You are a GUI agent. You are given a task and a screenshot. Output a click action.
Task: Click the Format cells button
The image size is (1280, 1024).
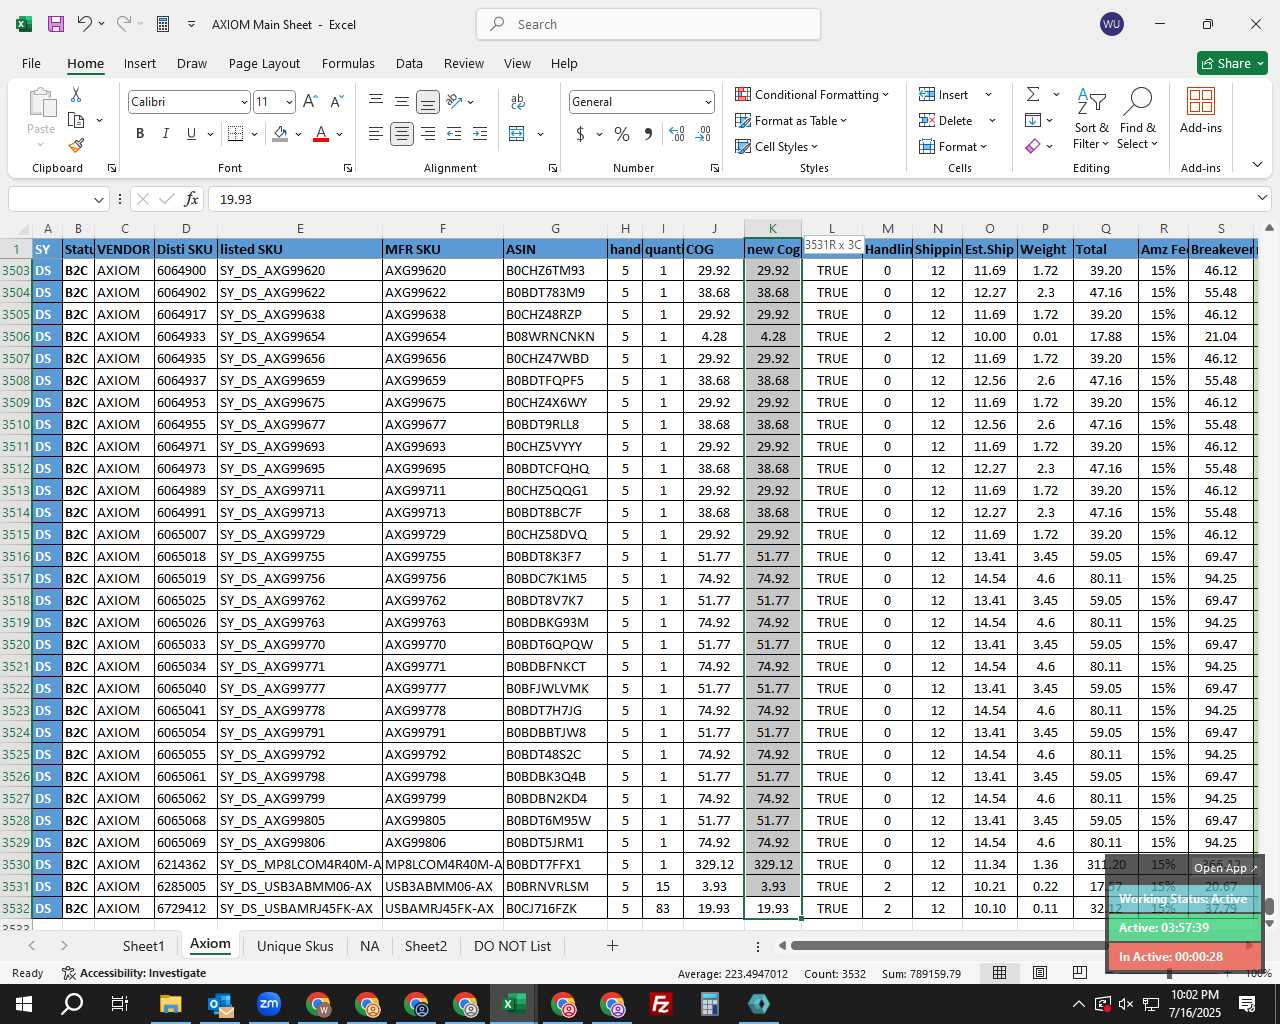pos(953,146)
